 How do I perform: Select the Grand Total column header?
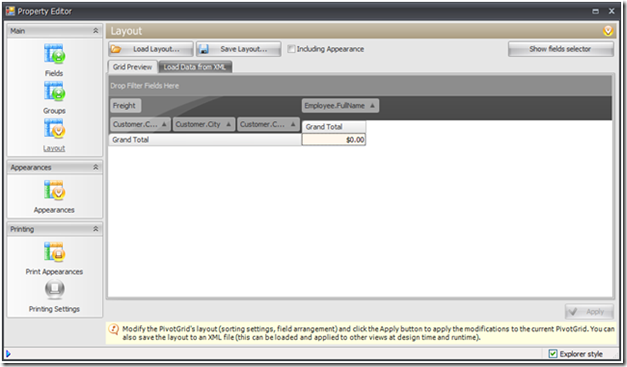[334, 127]
